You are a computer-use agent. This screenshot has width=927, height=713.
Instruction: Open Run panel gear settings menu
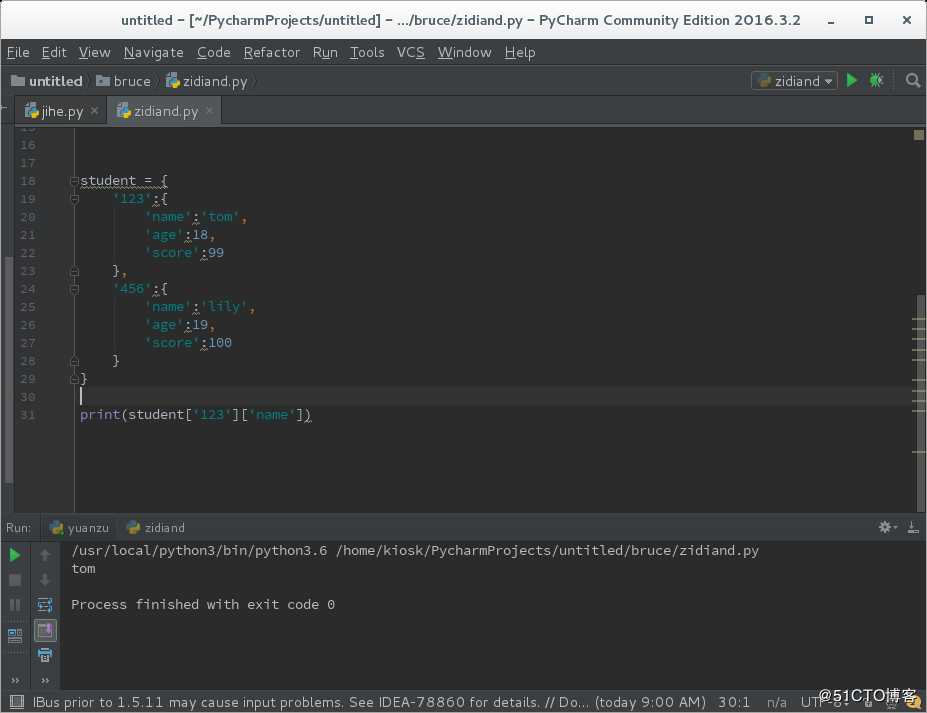pos(887,527)
